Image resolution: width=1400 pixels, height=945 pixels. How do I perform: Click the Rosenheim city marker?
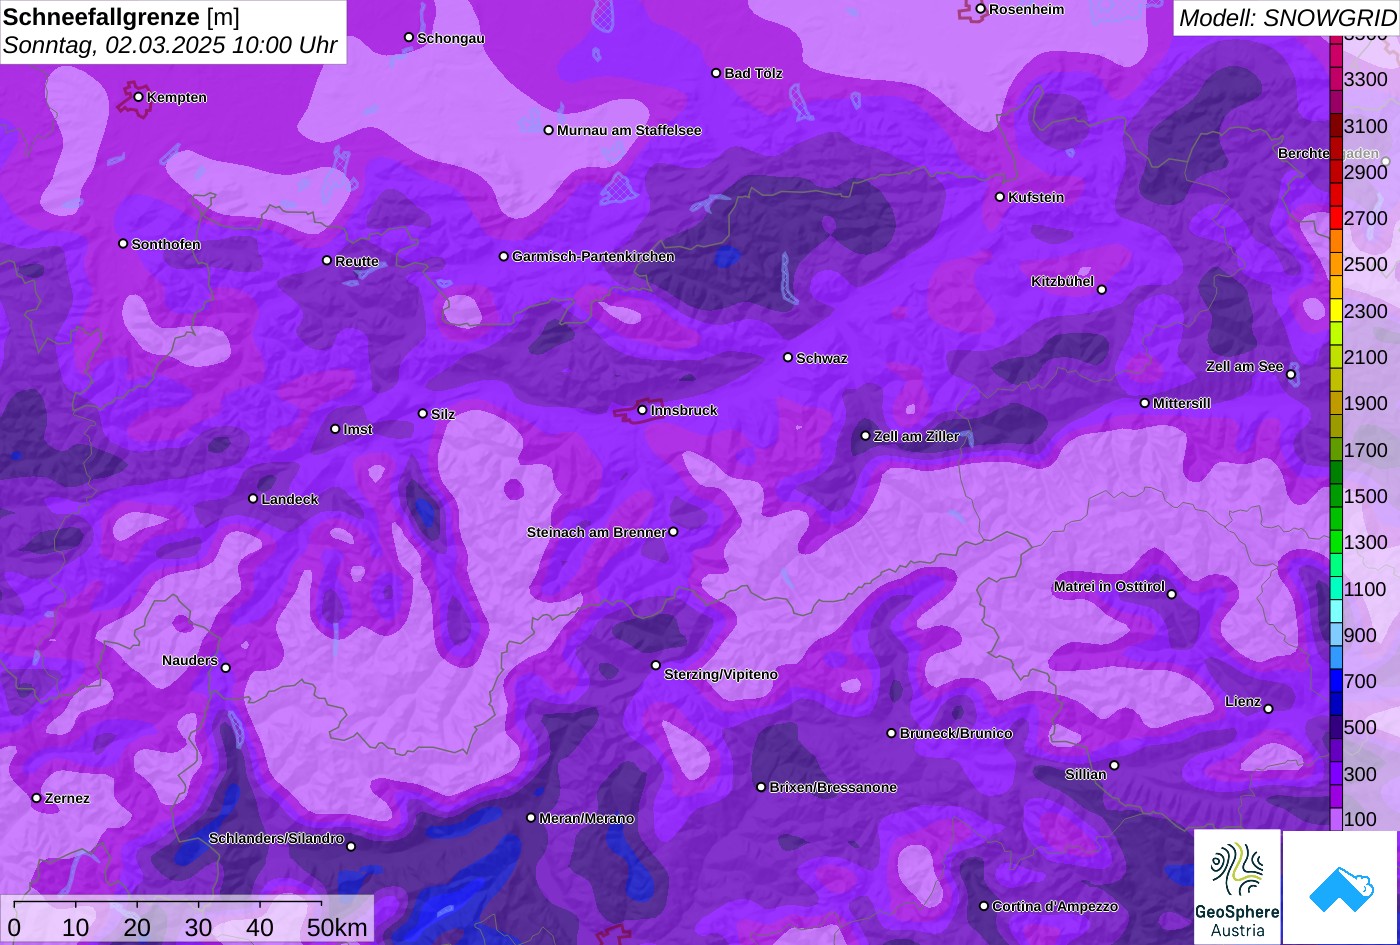(x=980, y=9)
